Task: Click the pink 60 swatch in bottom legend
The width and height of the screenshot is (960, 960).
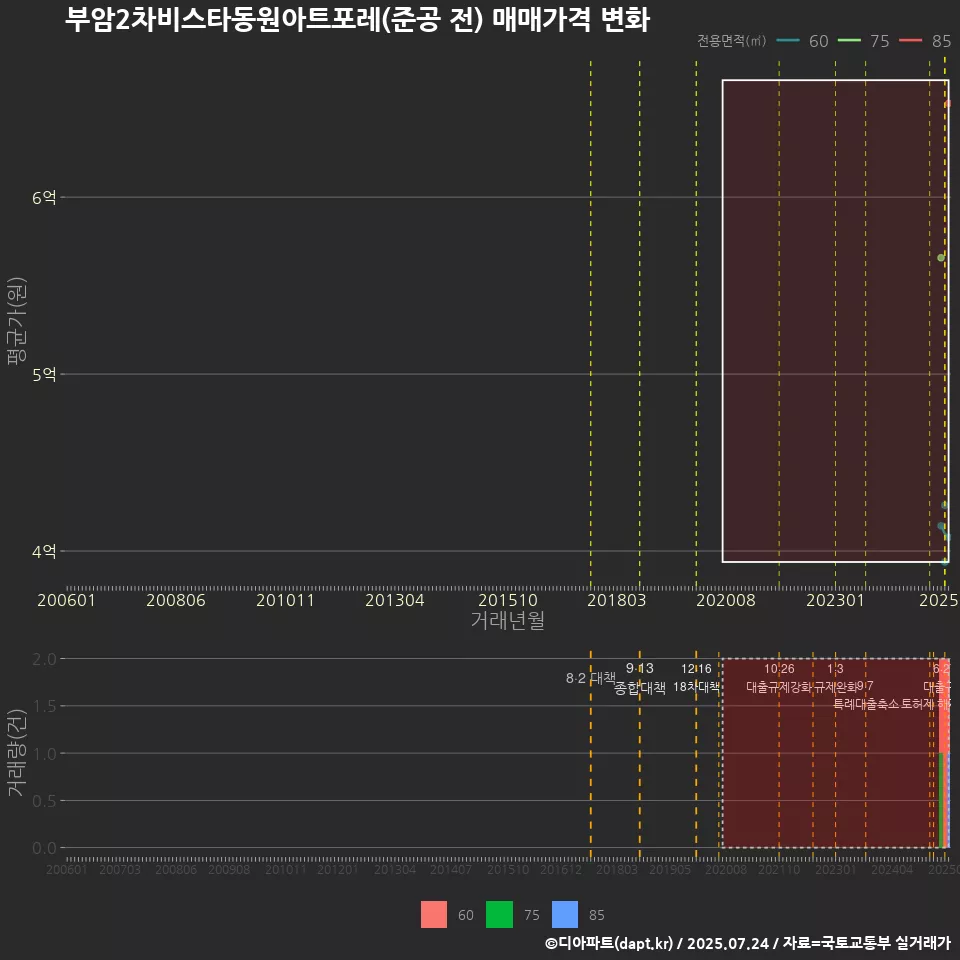Action: click(433, 915)
